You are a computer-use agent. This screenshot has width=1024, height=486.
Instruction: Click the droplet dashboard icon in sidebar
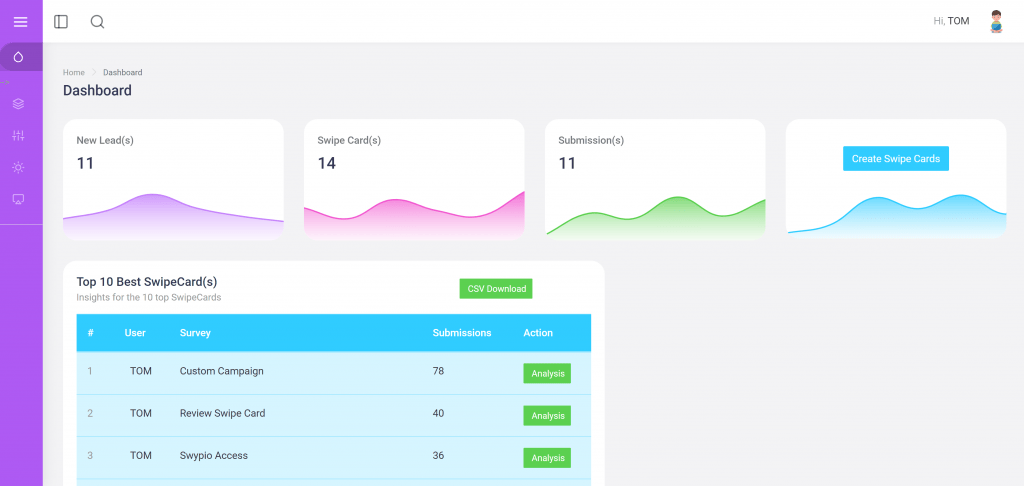tap(18, 57)
